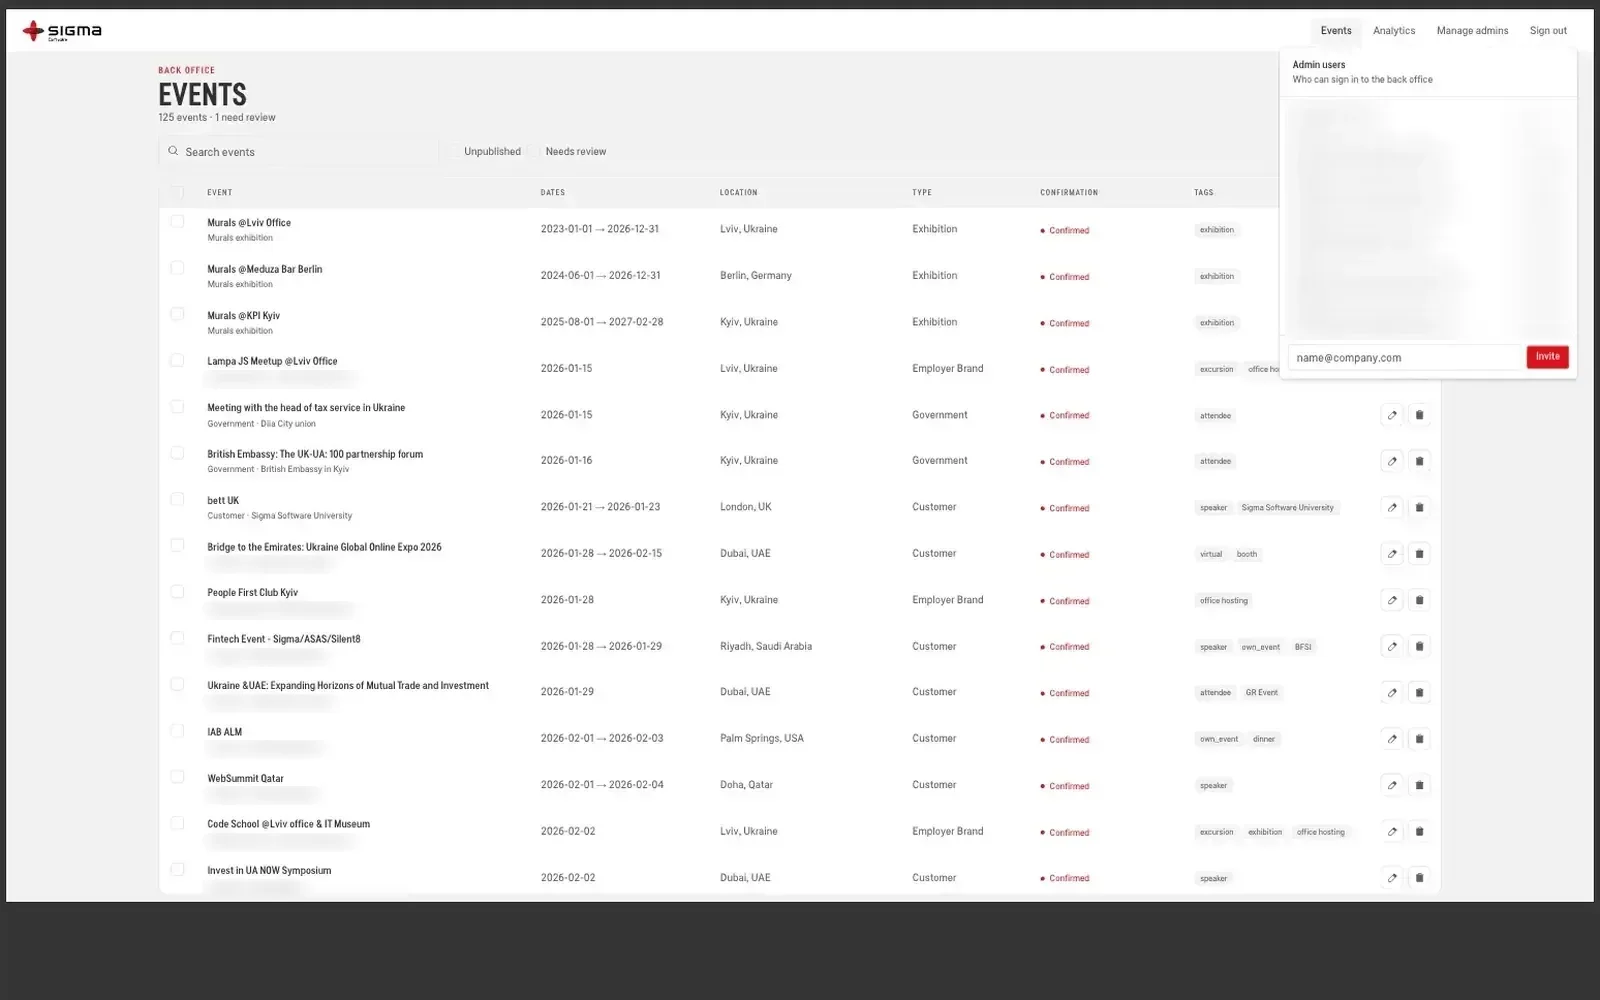Open the People First Club Kyiv event
This screenshot has height=1000, width=1600.
(252, 593)
